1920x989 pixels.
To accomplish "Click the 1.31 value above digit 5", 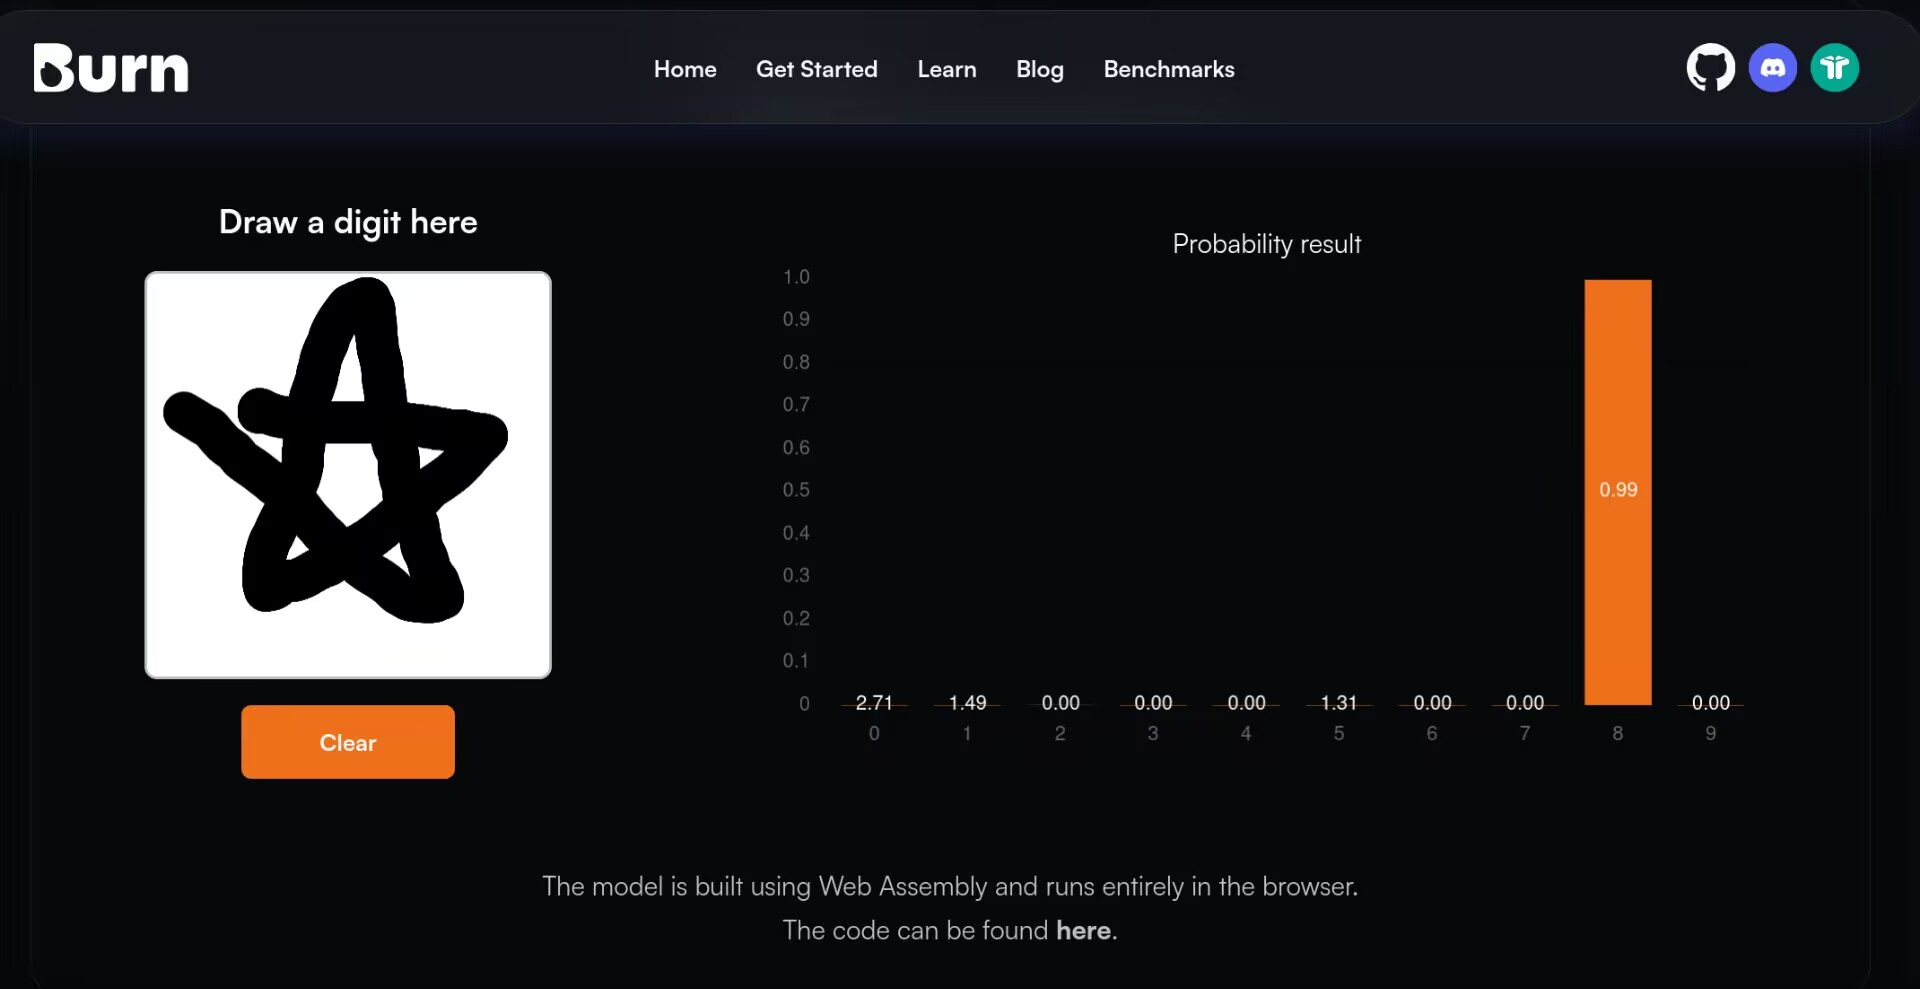I will 1338,703.
